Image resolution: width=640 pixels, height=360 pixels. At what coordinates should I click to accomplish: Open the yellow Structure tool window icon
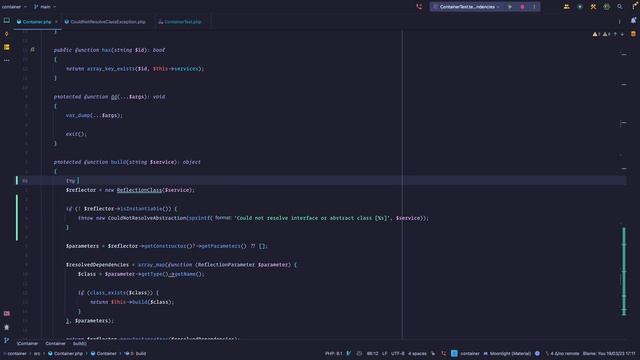[7, 47]
